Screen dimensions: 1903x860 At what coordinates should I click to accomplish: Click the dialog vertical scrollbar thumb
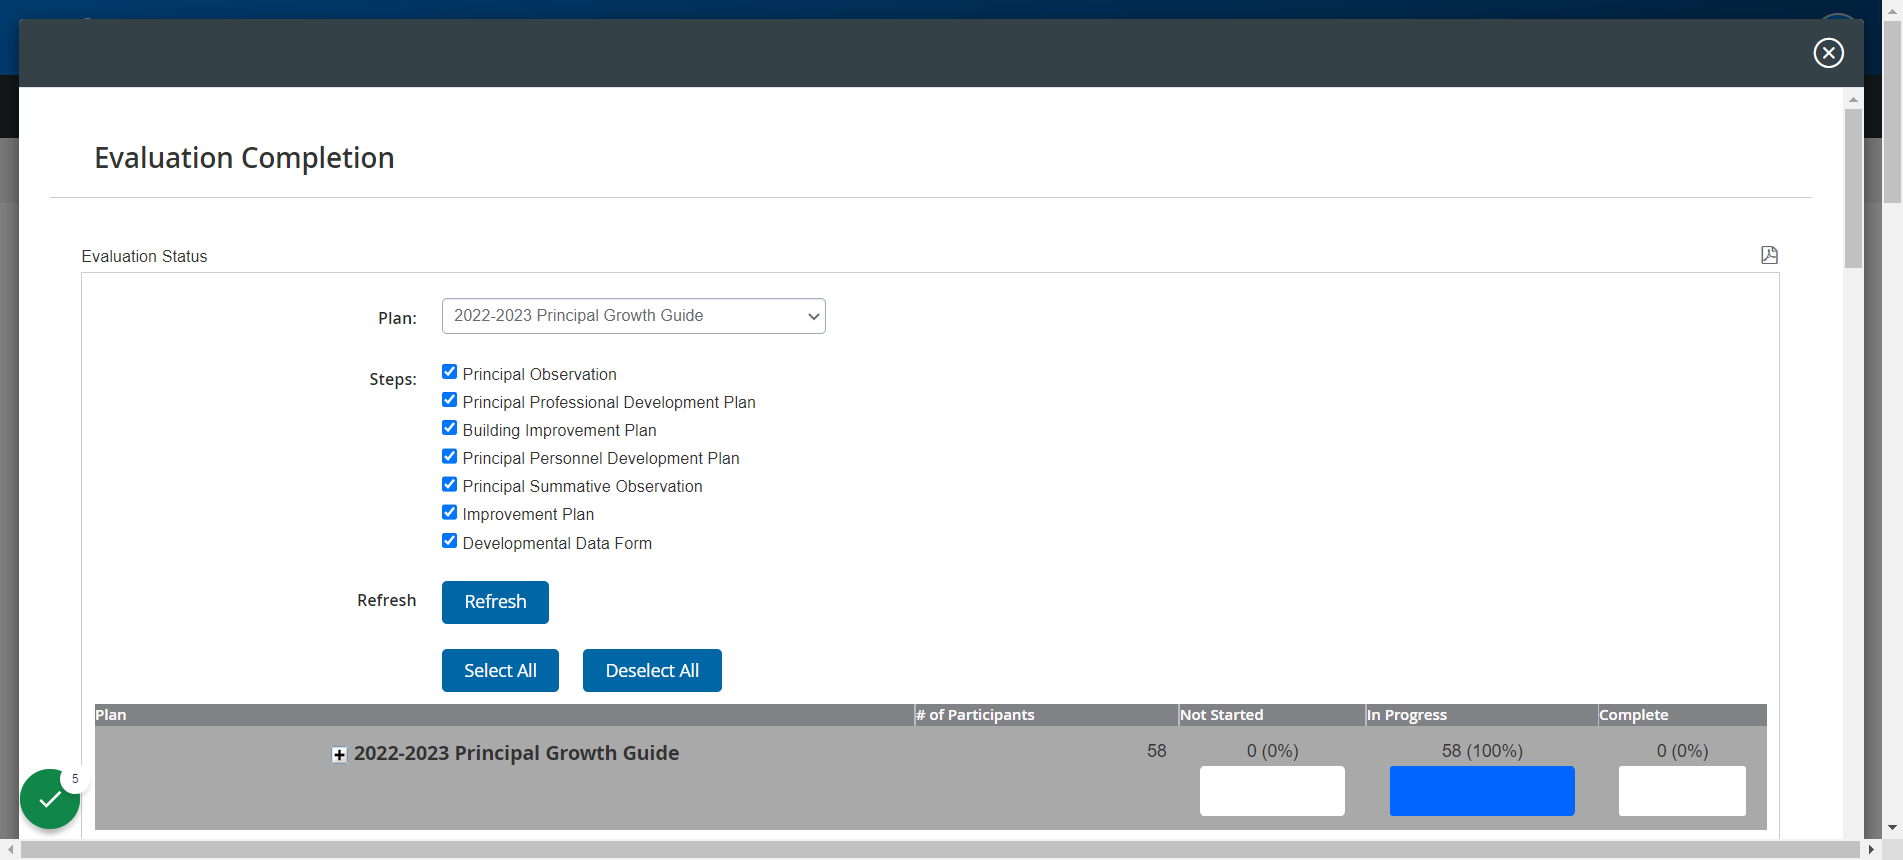(x=1854, y=188)
